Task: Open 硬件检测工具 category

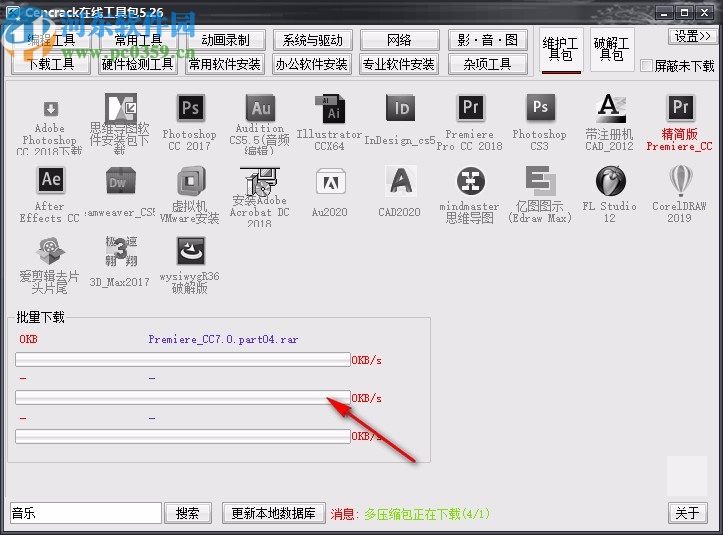Action: point(138,64)
